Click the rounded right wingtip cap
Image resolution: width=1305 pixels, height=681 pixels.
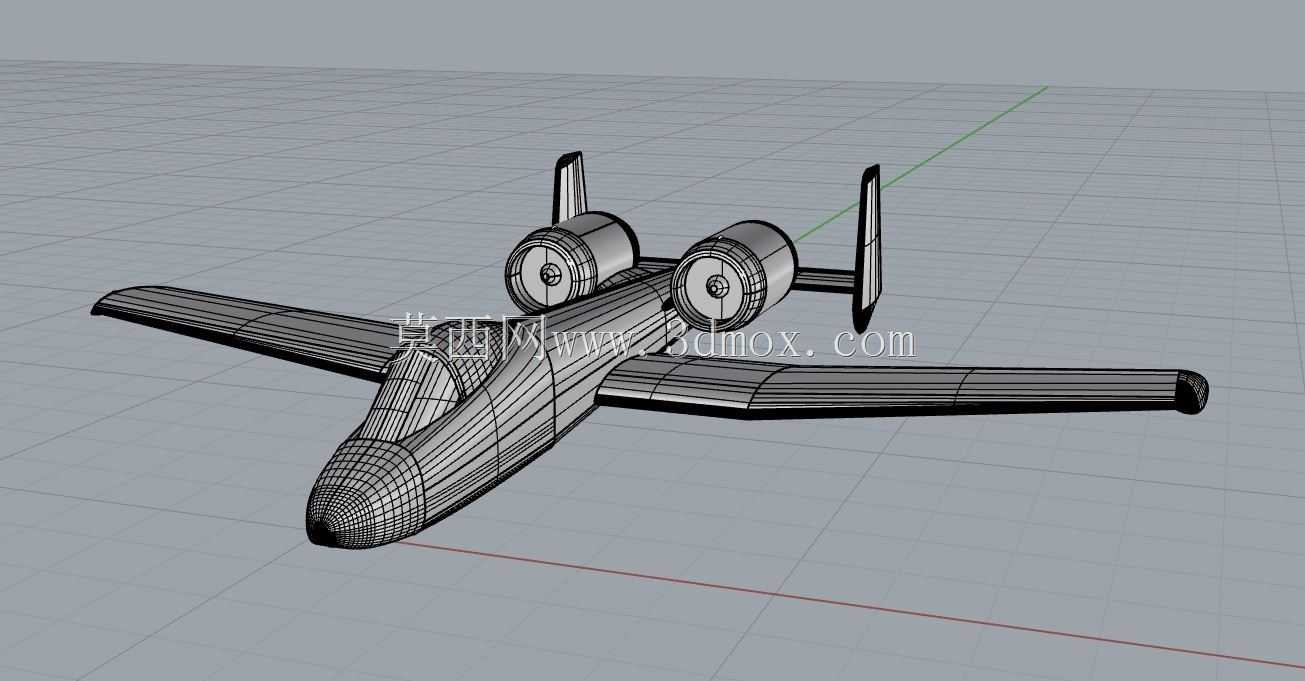[1191, 390]
